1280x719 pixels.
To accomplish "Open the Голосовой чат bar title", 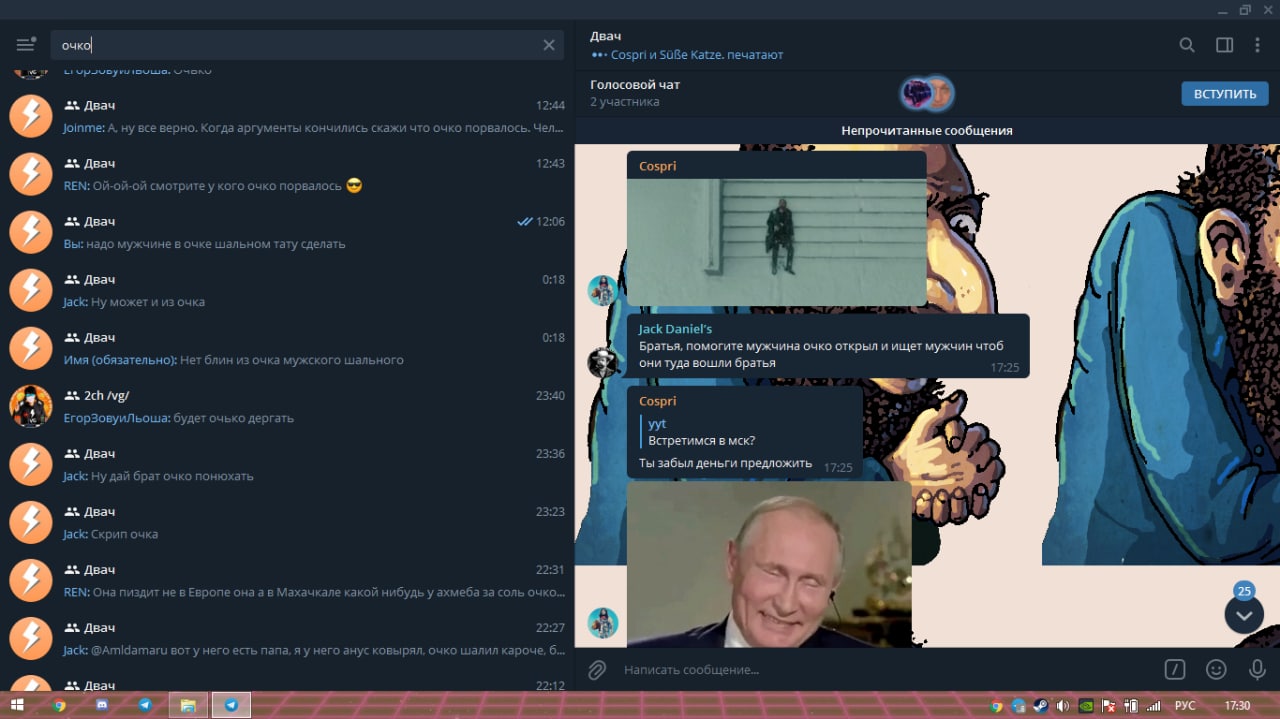I will click(635, 85).
